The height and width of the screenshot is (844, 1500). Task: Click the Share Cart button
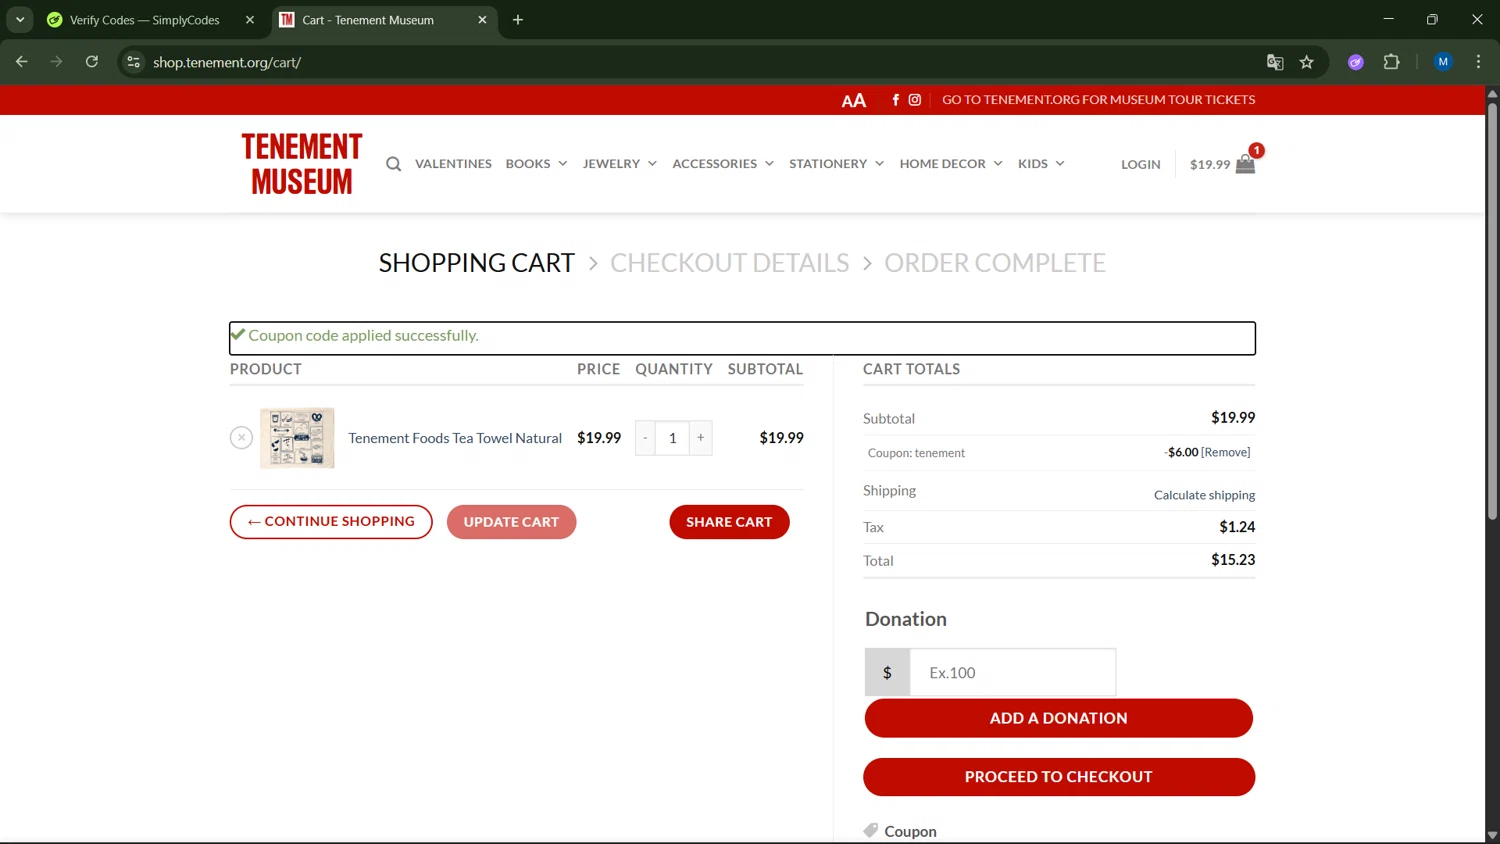(x=729, y=522)
